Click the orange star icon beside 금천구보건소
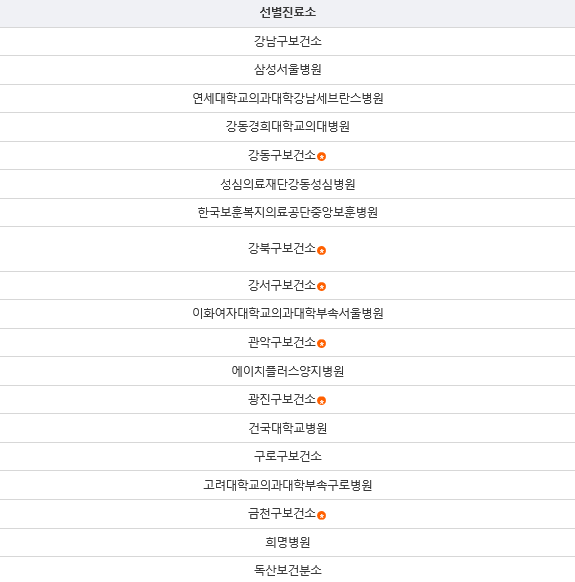 pyautogui.click(x=321, y=516)
